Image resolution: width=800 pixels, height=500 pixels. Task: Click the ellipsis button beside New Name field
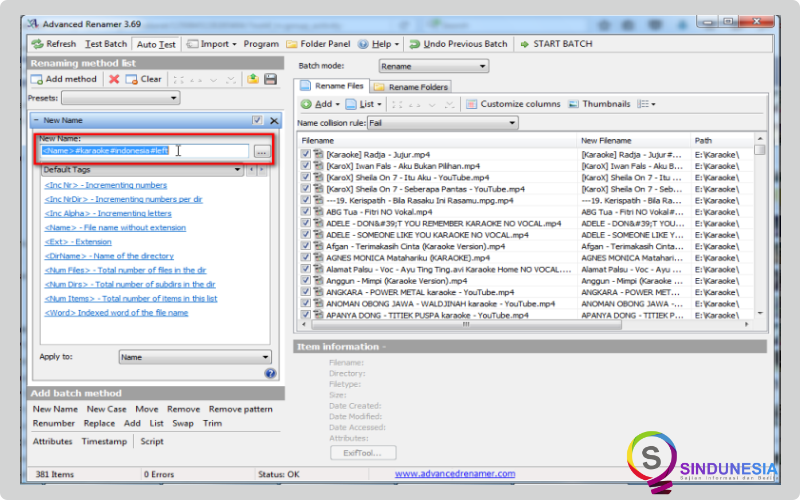tap(262, 152)
